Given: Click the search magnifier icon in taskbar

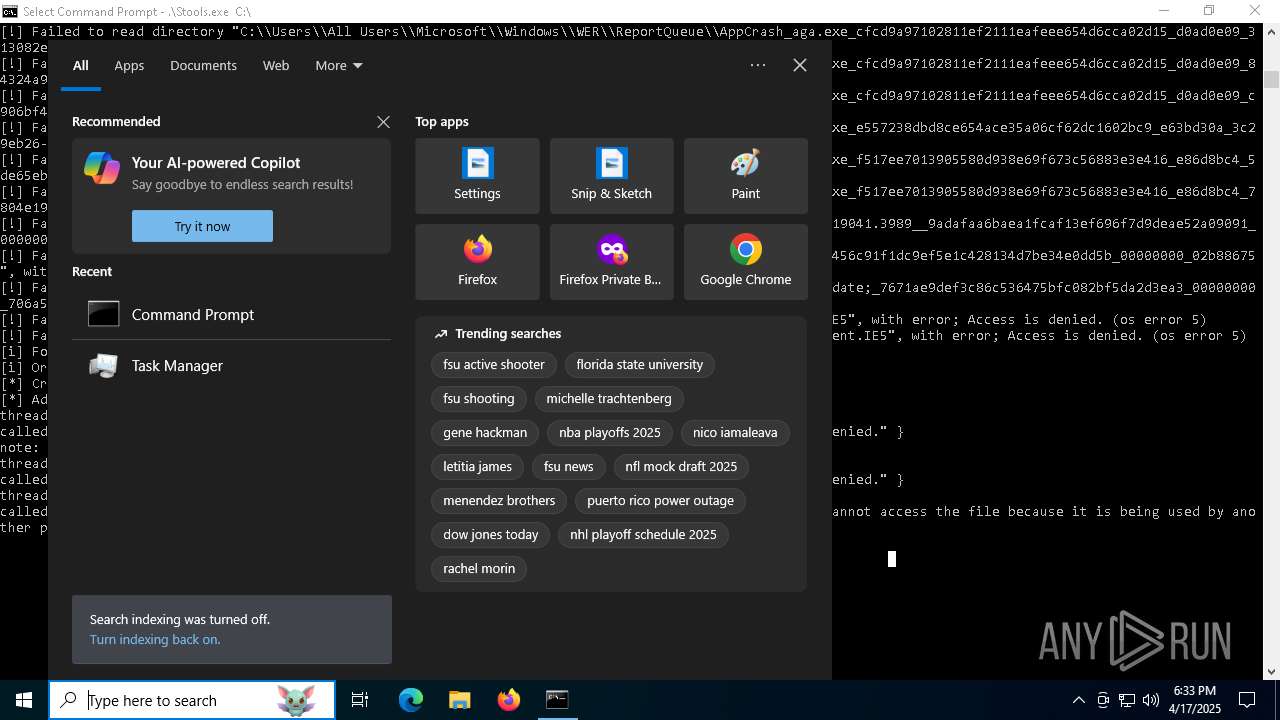Looking at the screenshot, I should pyautogui.click(x=69, y=700).
